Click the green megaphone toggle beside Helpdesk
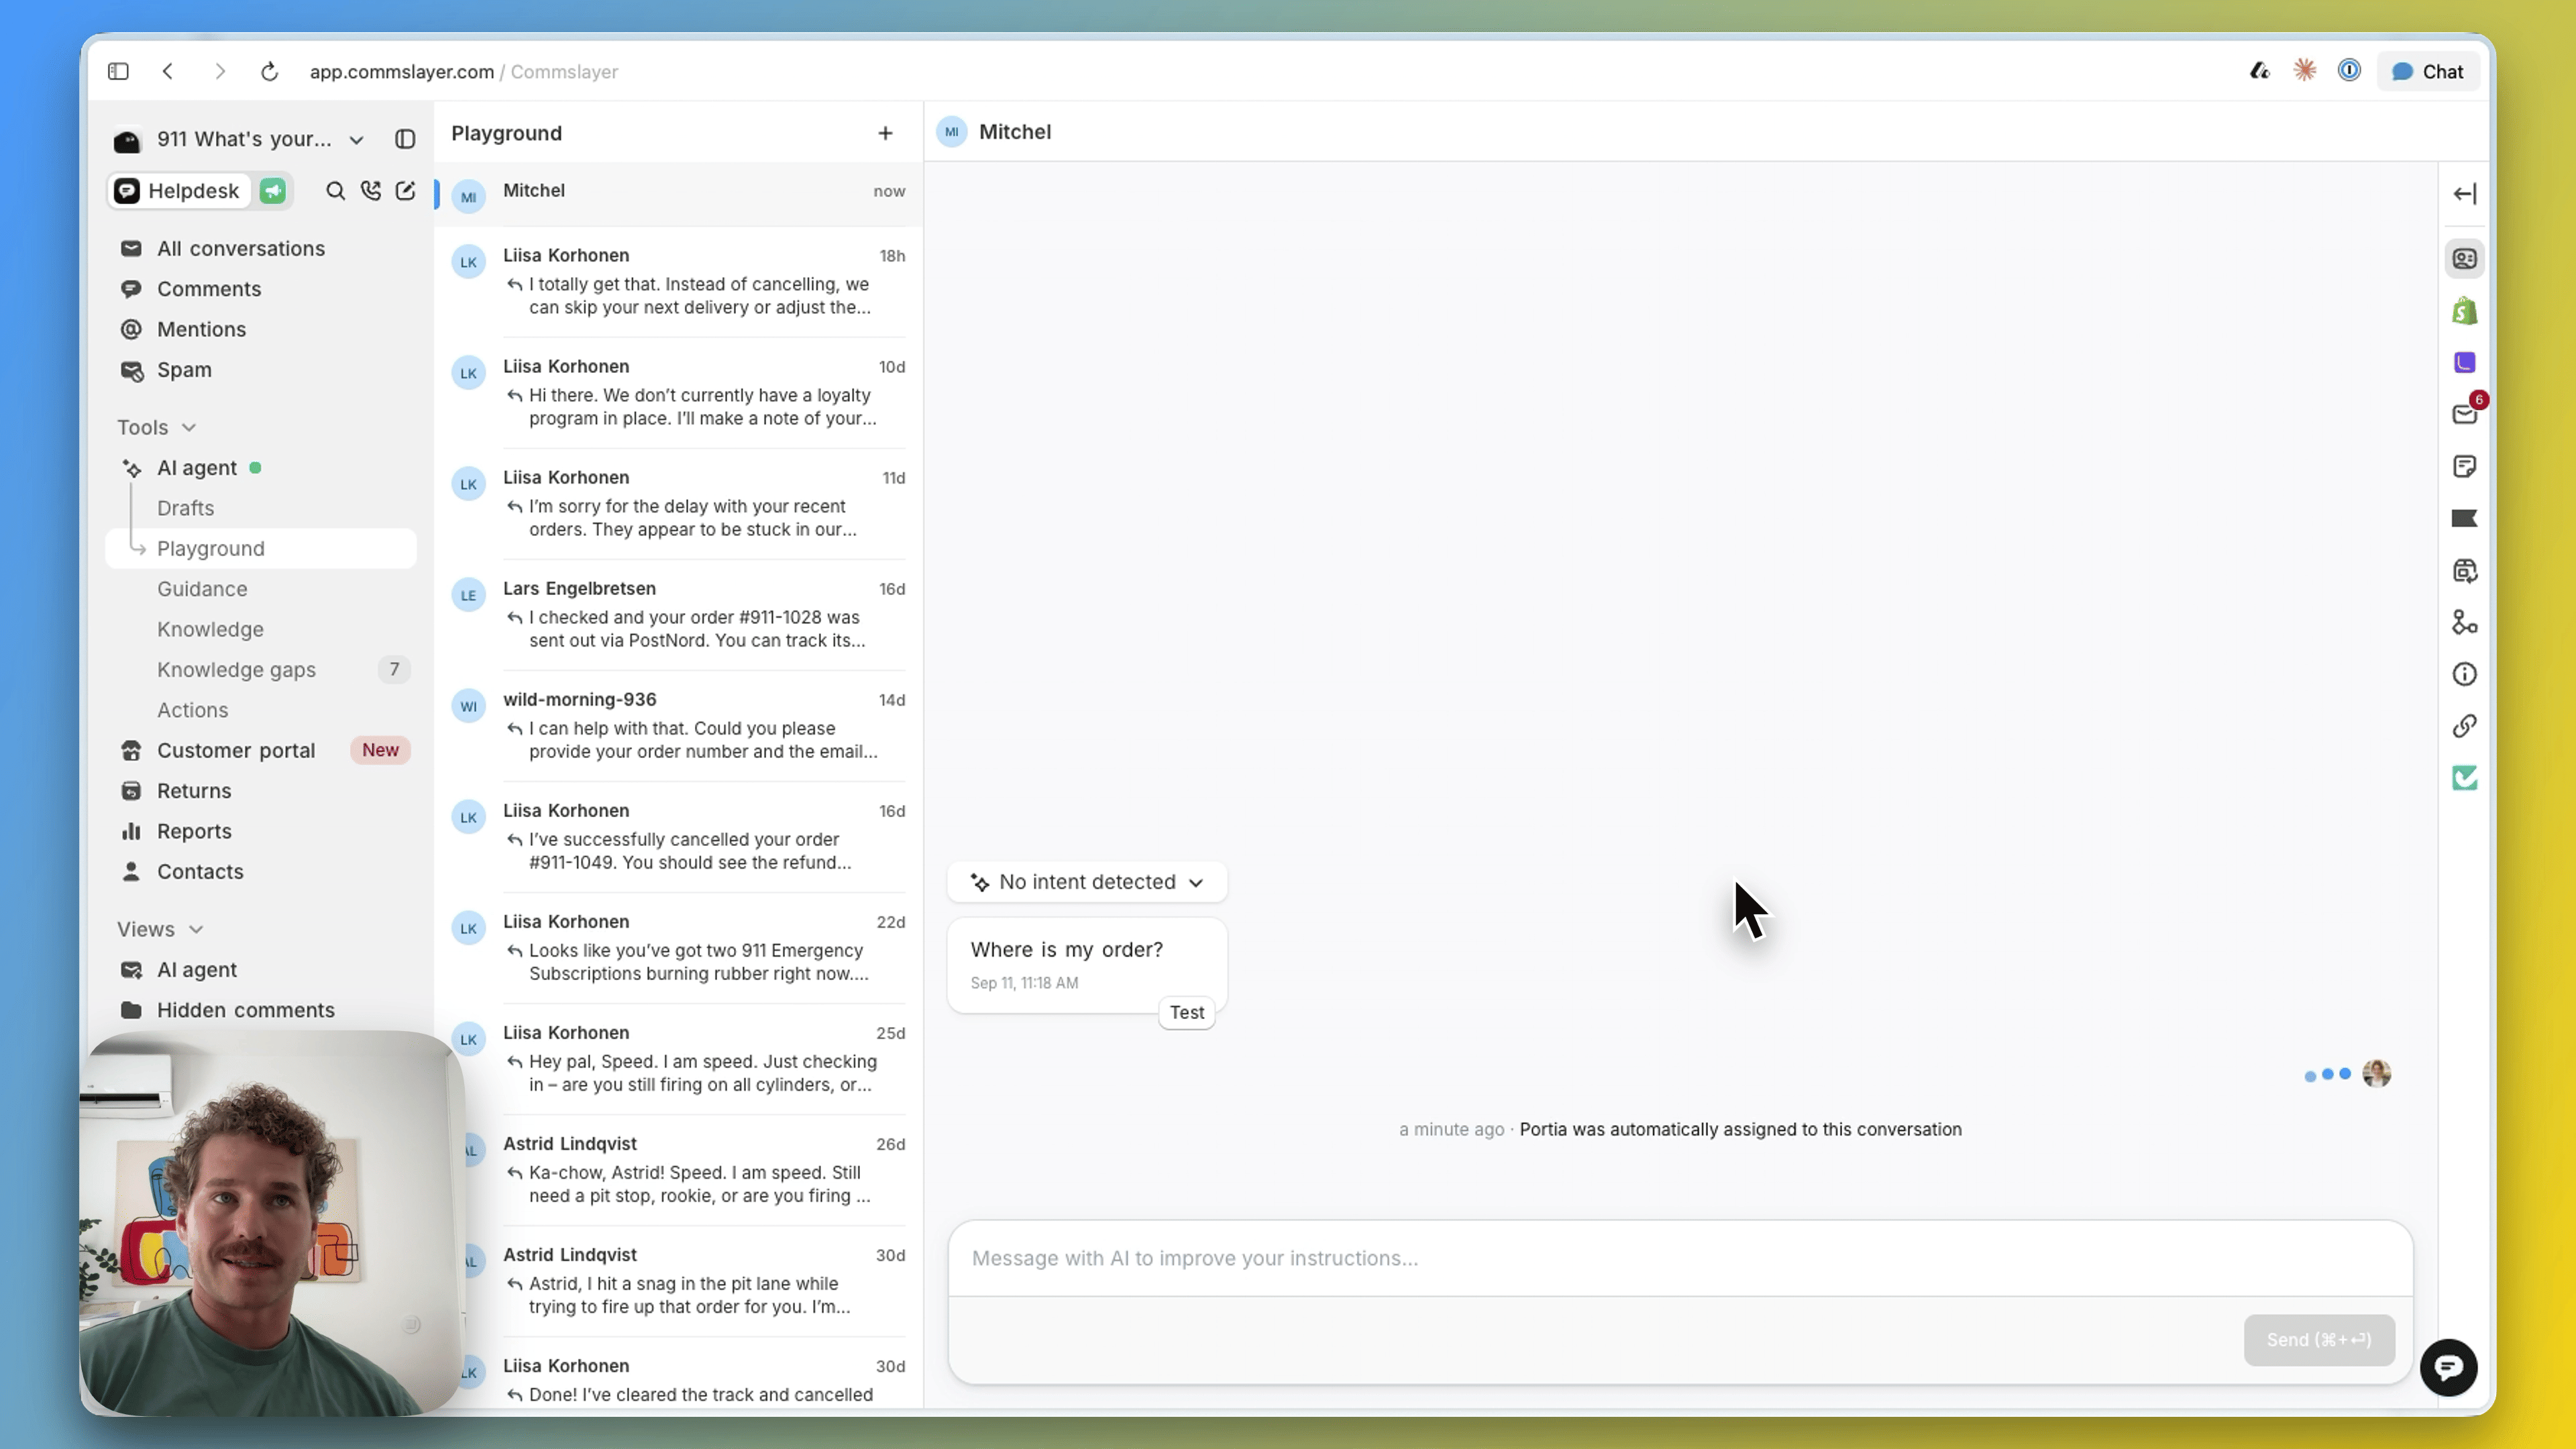This screenshot has width=2576, height=1449. click(x=272, y=191)
